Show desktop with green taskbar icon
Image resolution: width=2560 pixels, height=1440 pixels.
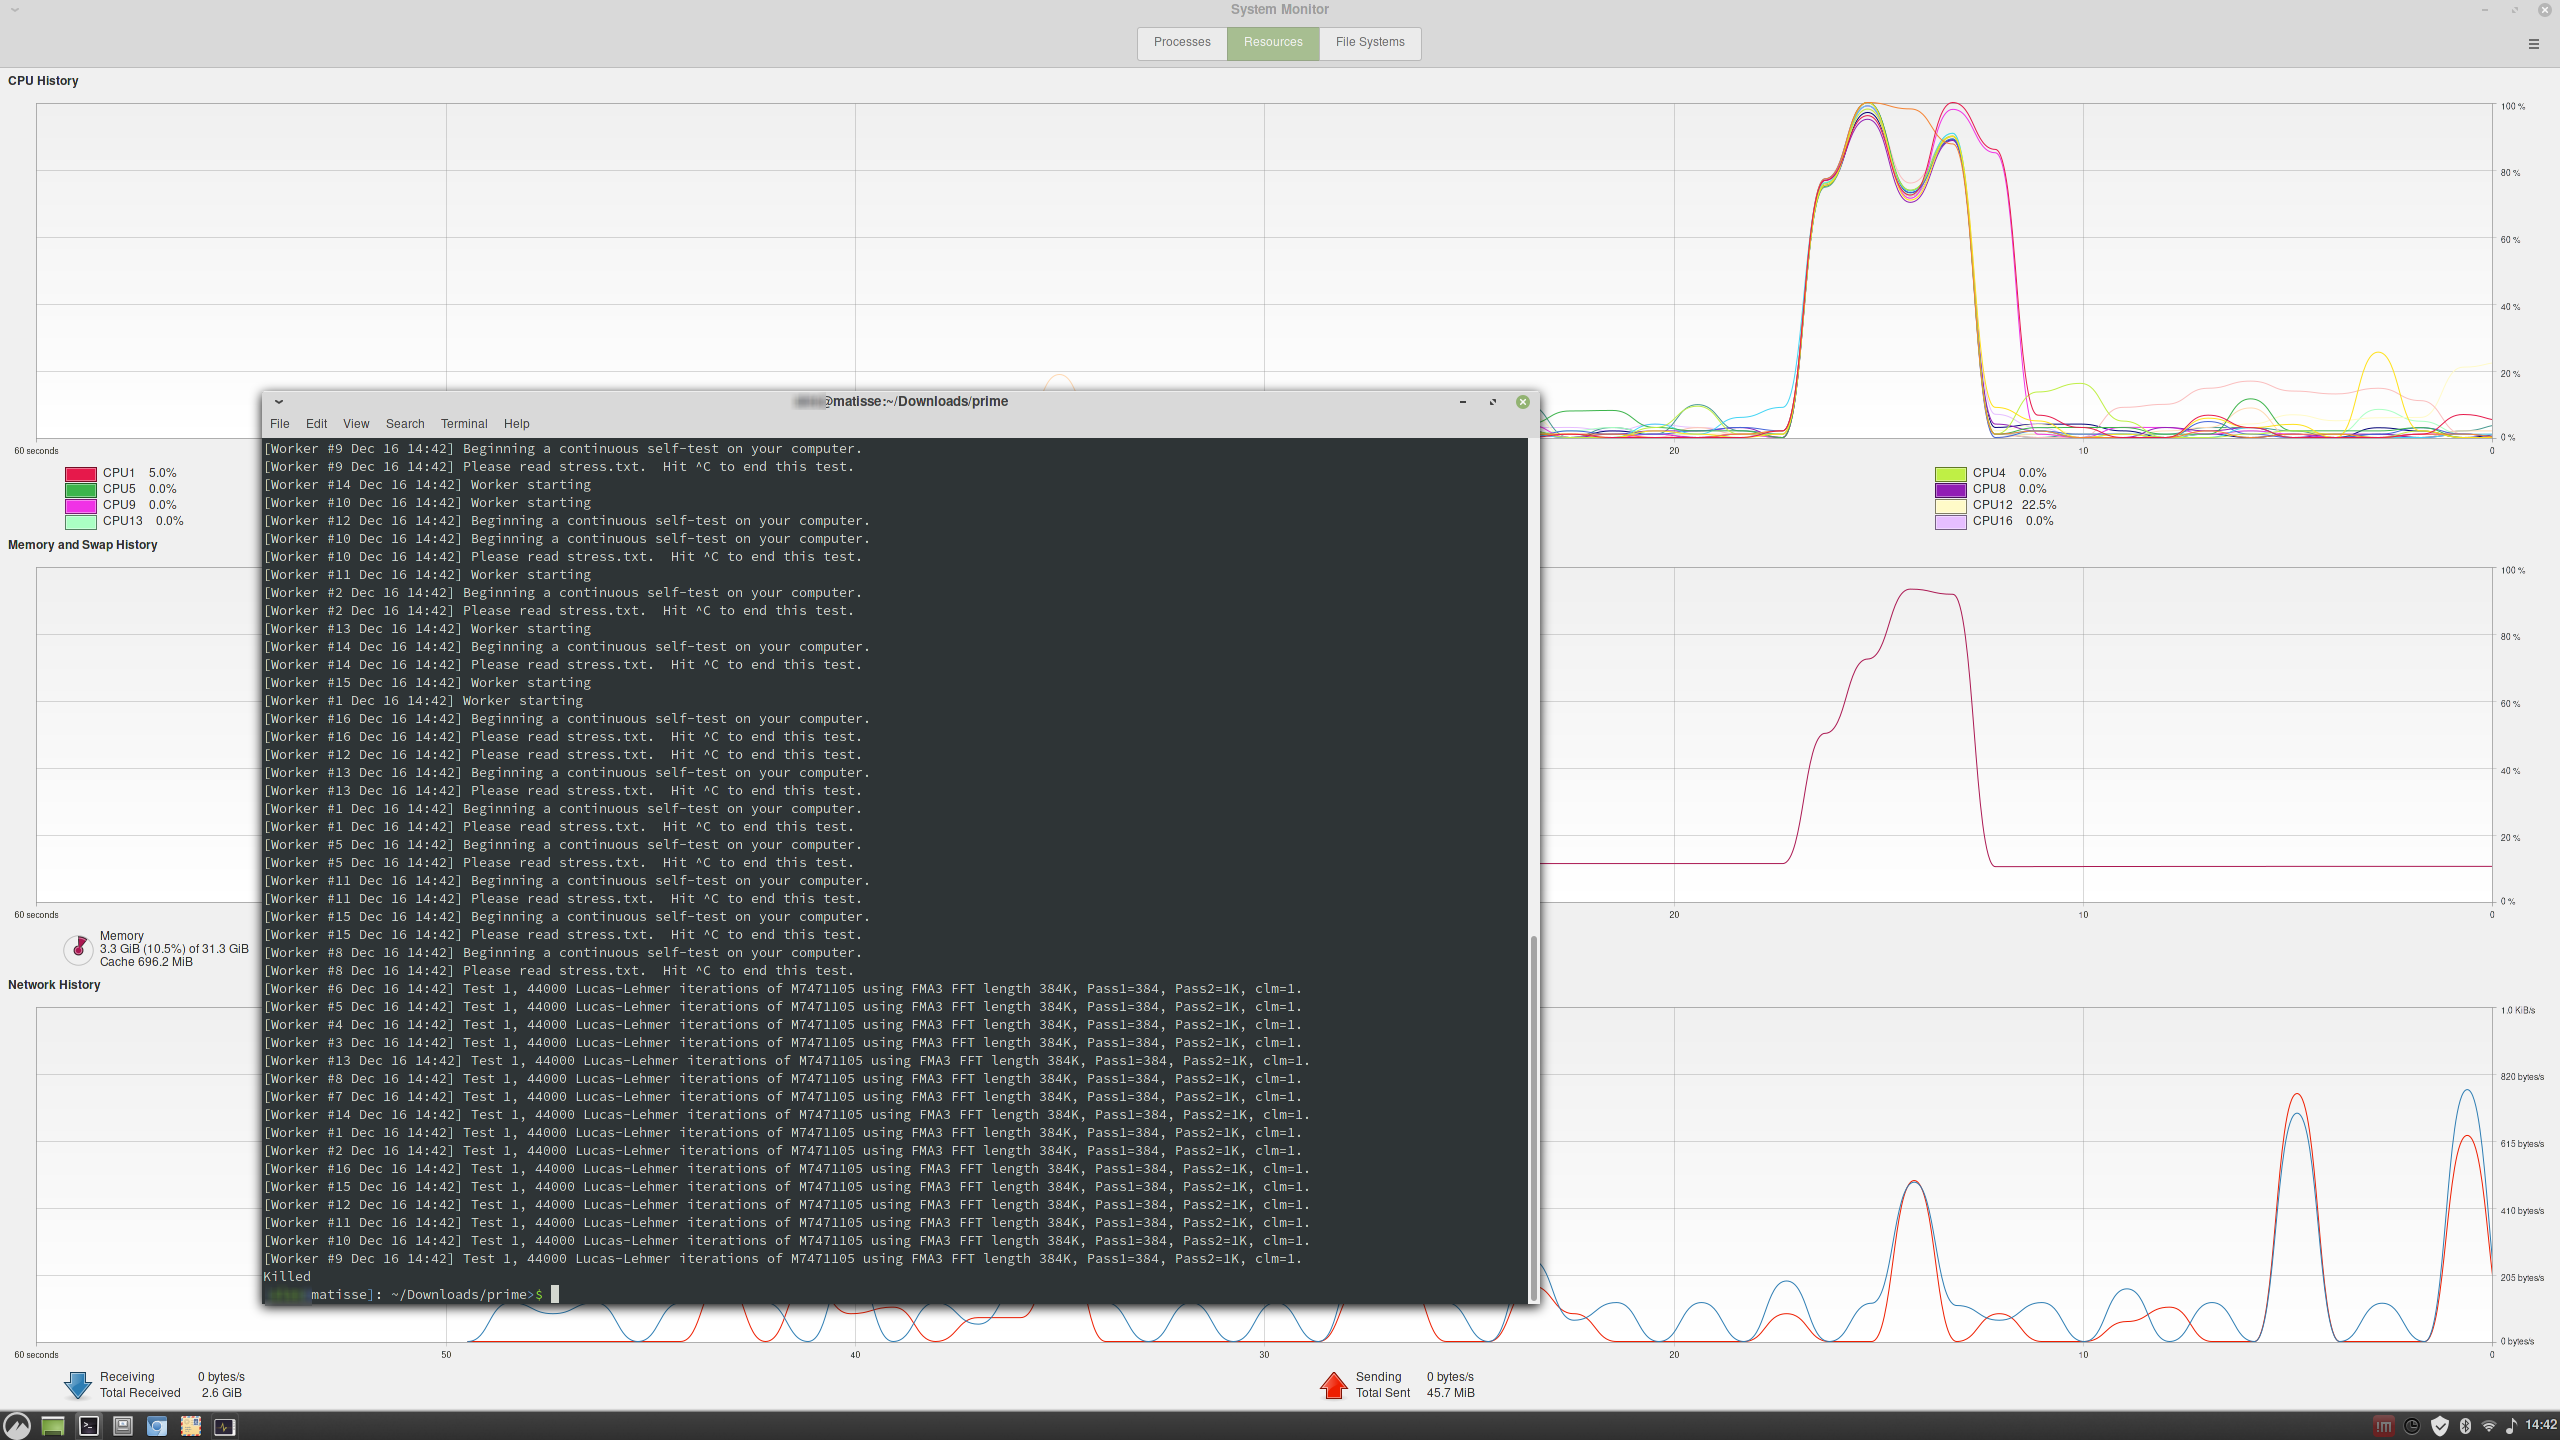click(x=52, y=1426)
